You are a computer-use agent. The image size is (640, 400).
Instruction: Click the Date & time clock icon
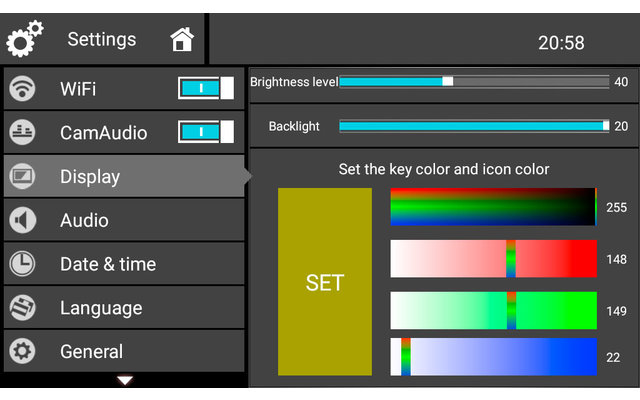[x=21, y=264]
